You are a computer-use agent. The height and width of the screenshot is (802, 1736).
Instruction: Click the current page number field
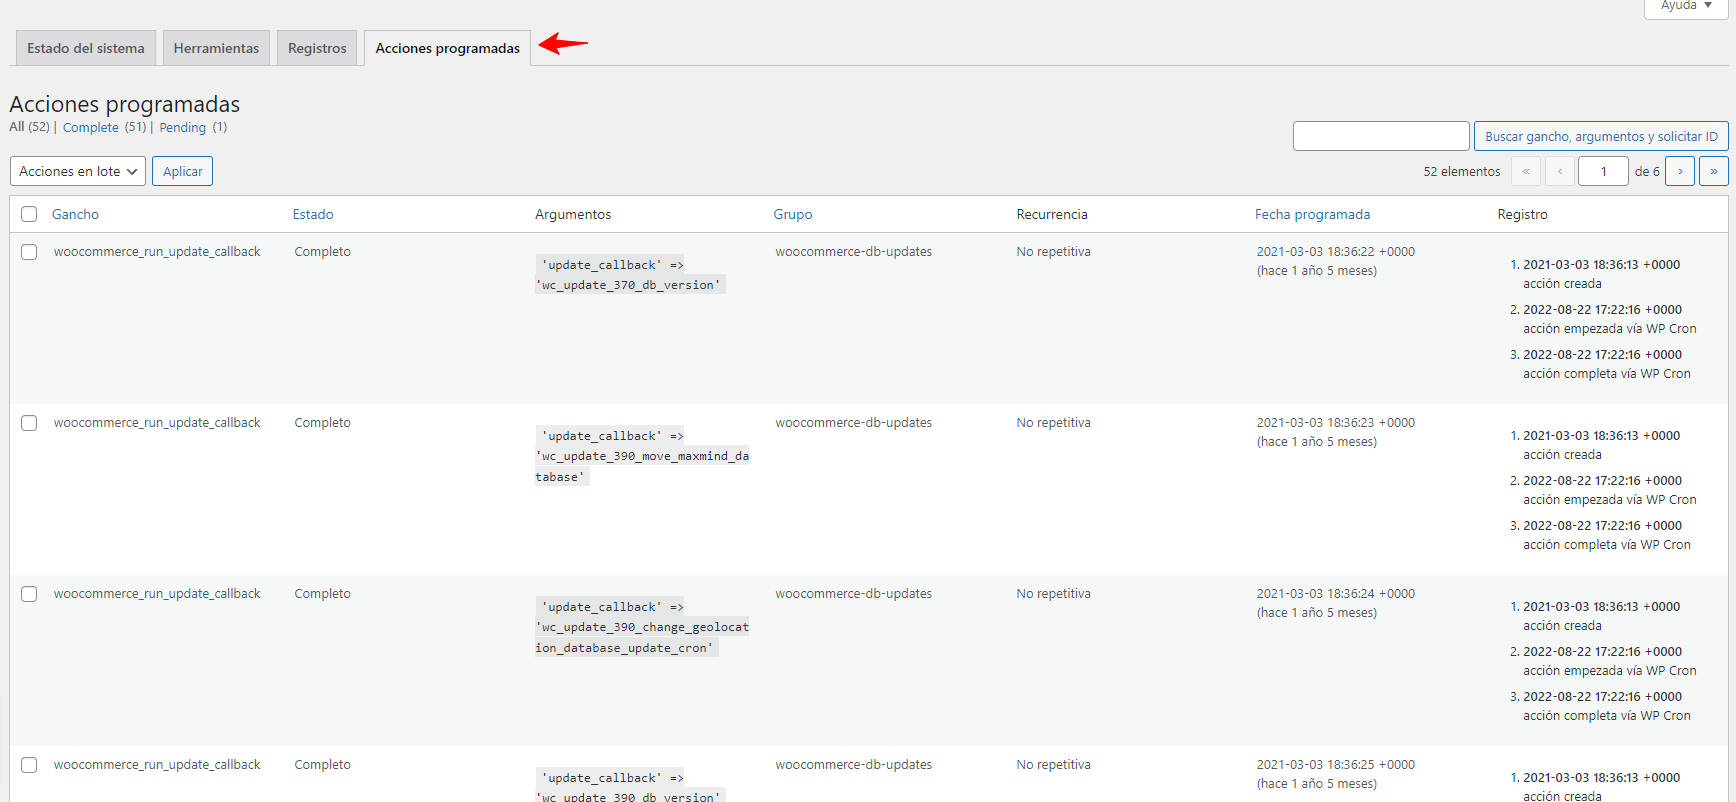point(1603,171)
